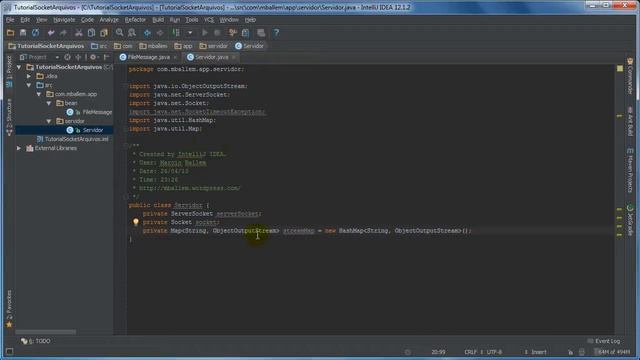Open the run configuration dropdown
This screenshot has width=640, height=360.
pyautogui.click(x=190, y=33)
